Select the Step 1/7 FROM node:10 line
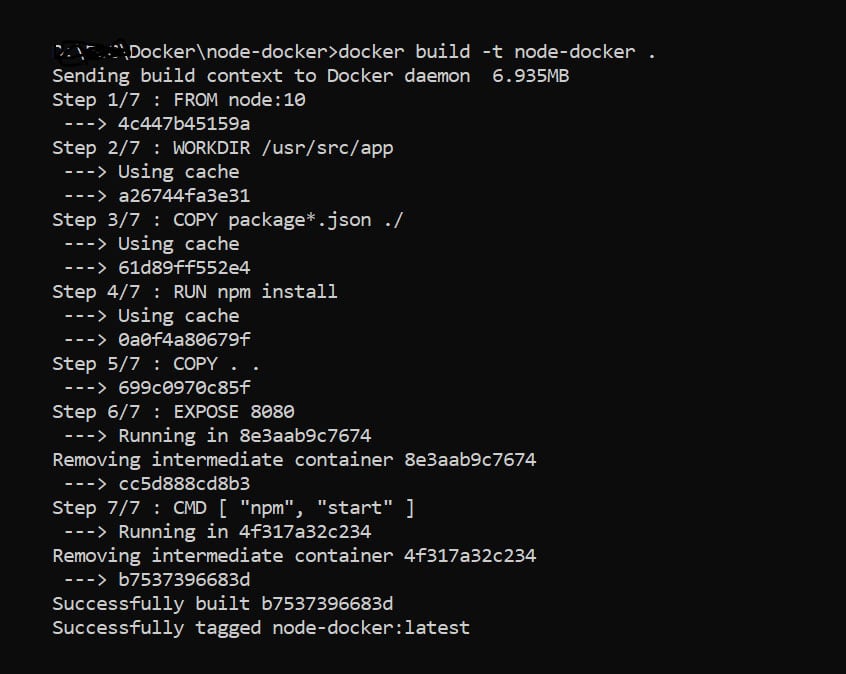Viewport: 846px width, 674px height. point(179,100)
